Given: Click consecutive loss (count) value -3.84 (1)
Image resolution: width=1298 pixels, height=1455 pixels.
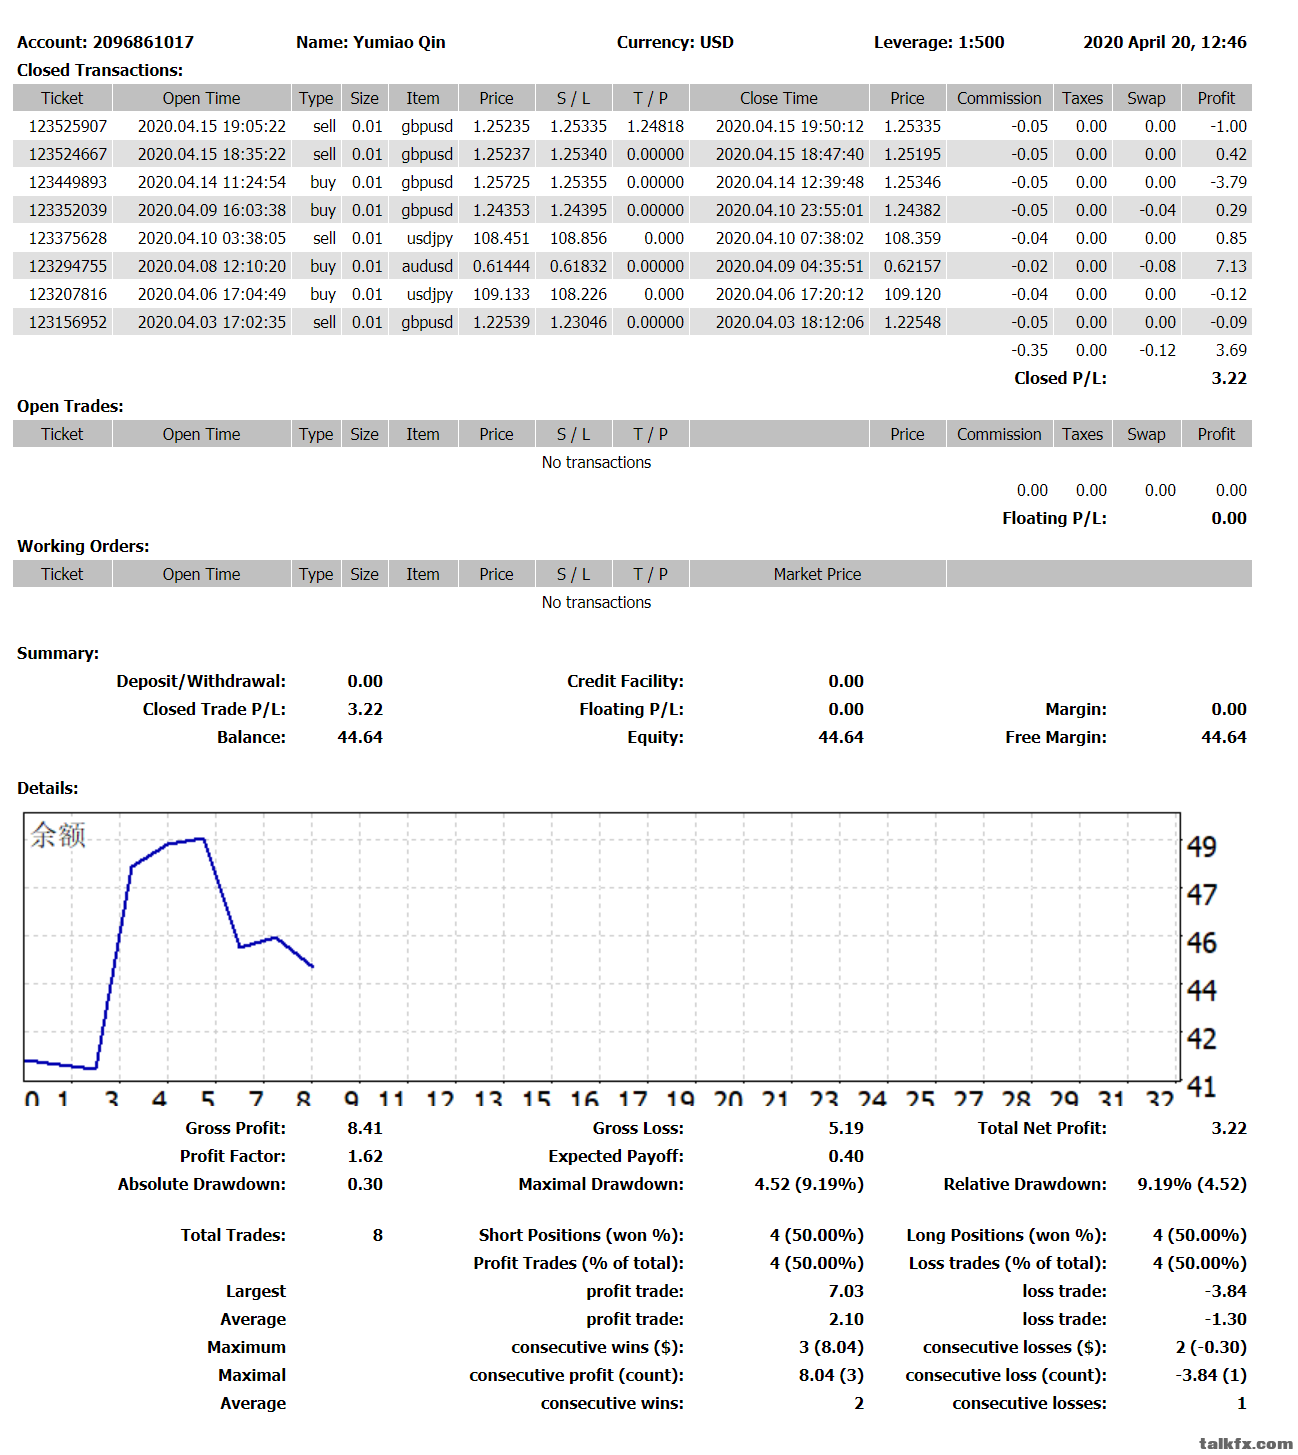Looking at the screenshot, I should coord(1211,1375).
